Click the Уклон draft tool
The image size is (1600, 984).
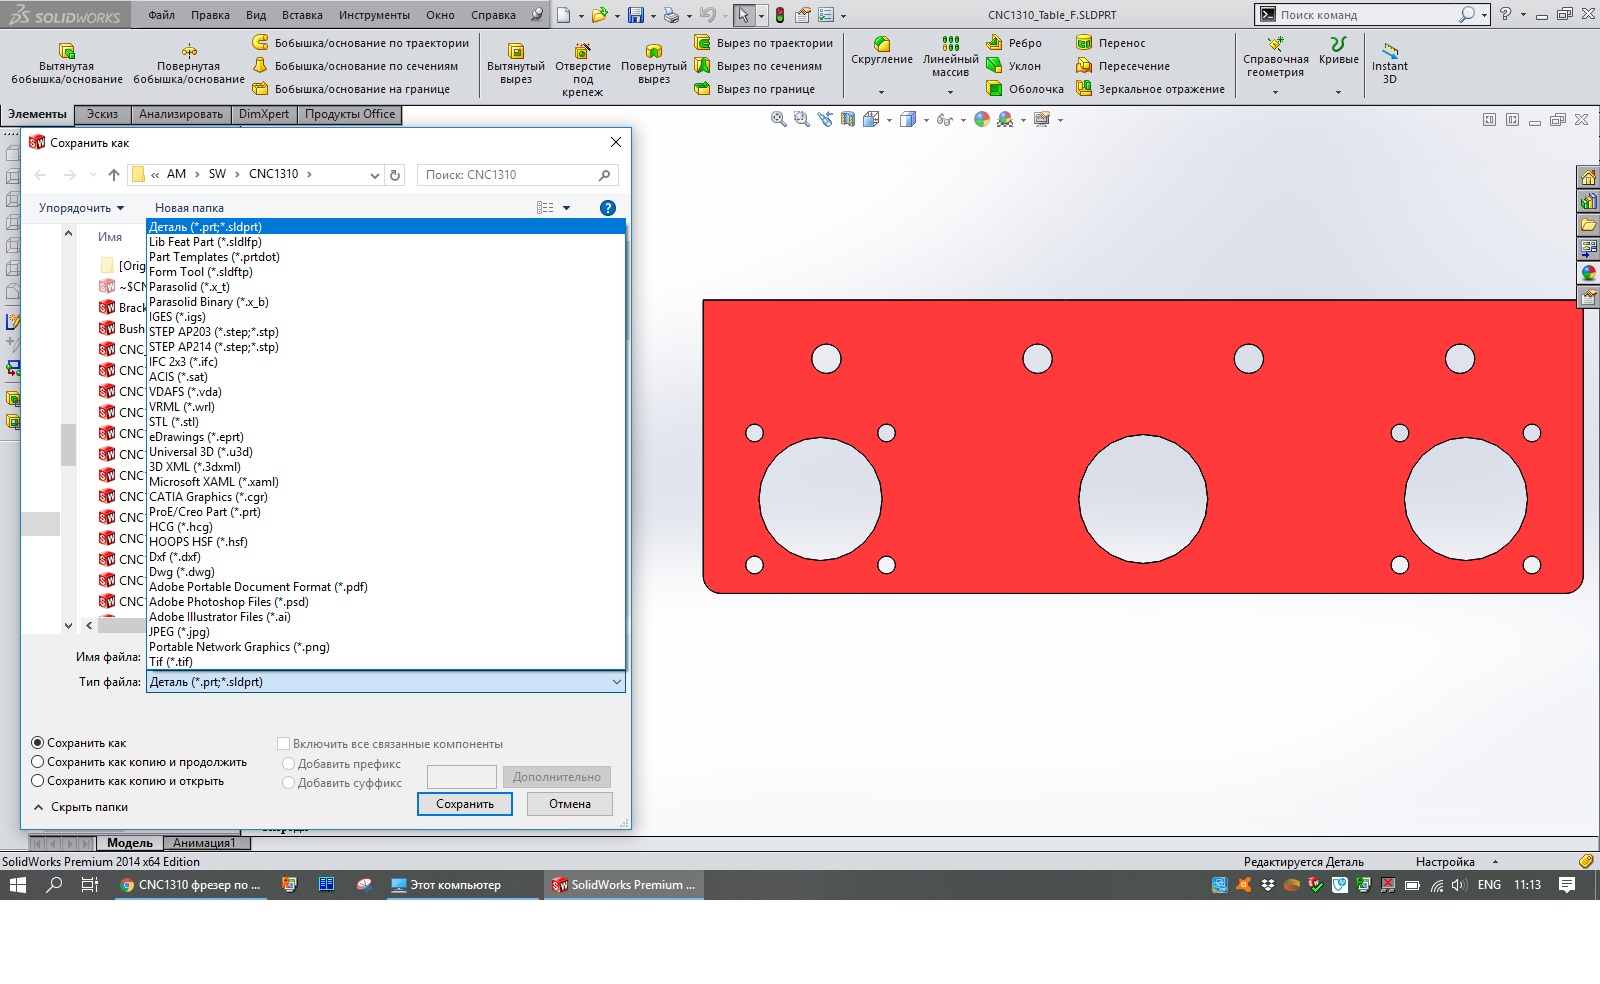tap(1014, 66)
